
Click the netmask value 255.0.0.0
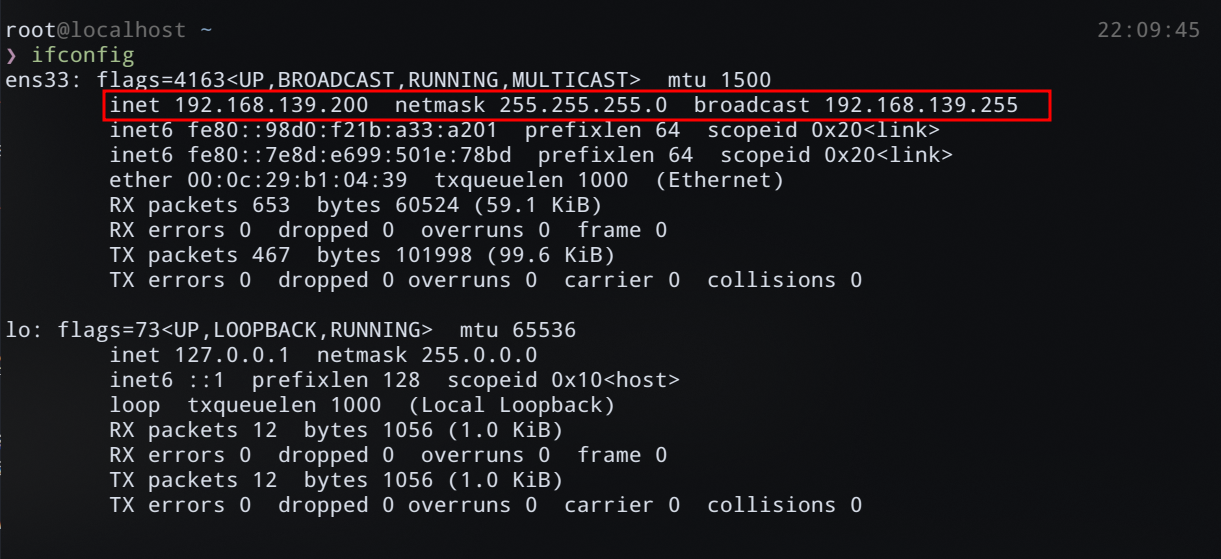[479, 355]
